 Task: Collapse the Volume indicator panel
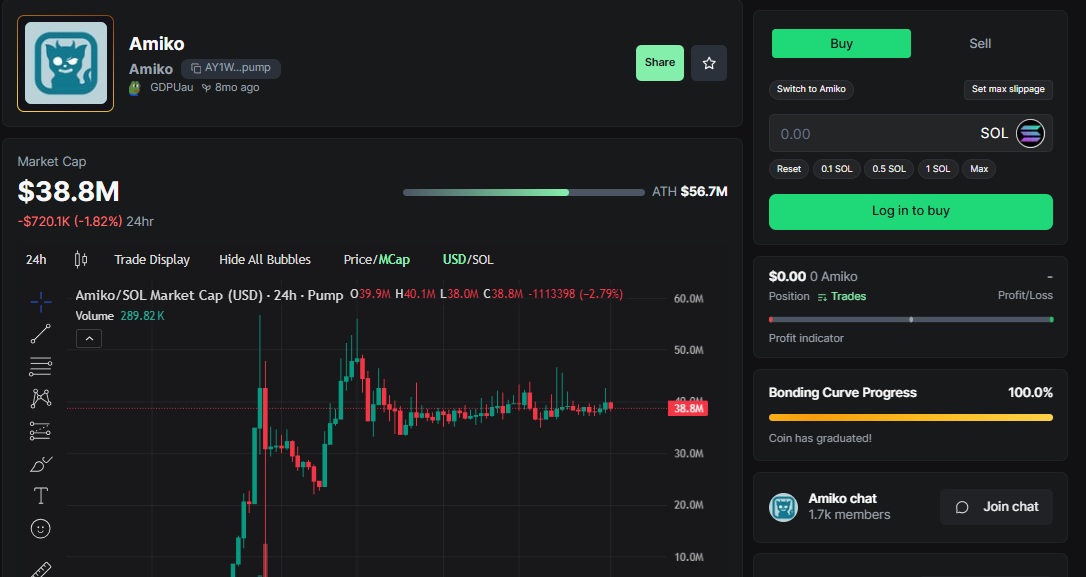[x=89, y=338]
